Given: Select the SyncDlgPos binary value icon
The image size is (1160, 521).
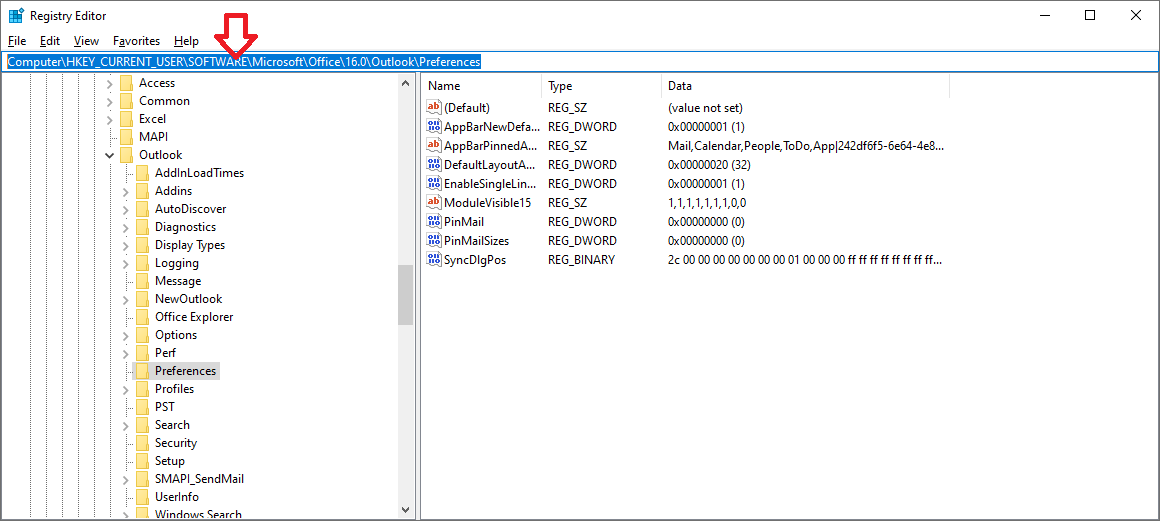Looking at the screenshot, I should 434,260.
